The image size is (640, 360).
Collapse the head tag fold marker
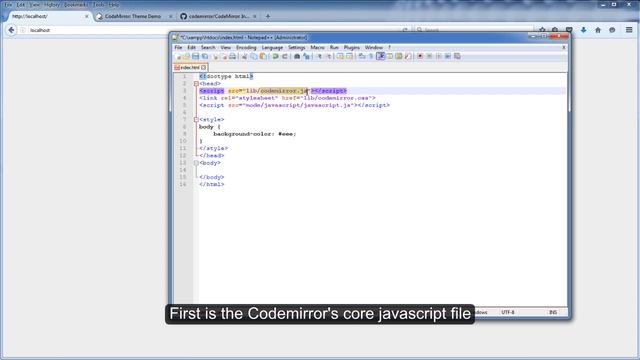click(x=196, y=84)
